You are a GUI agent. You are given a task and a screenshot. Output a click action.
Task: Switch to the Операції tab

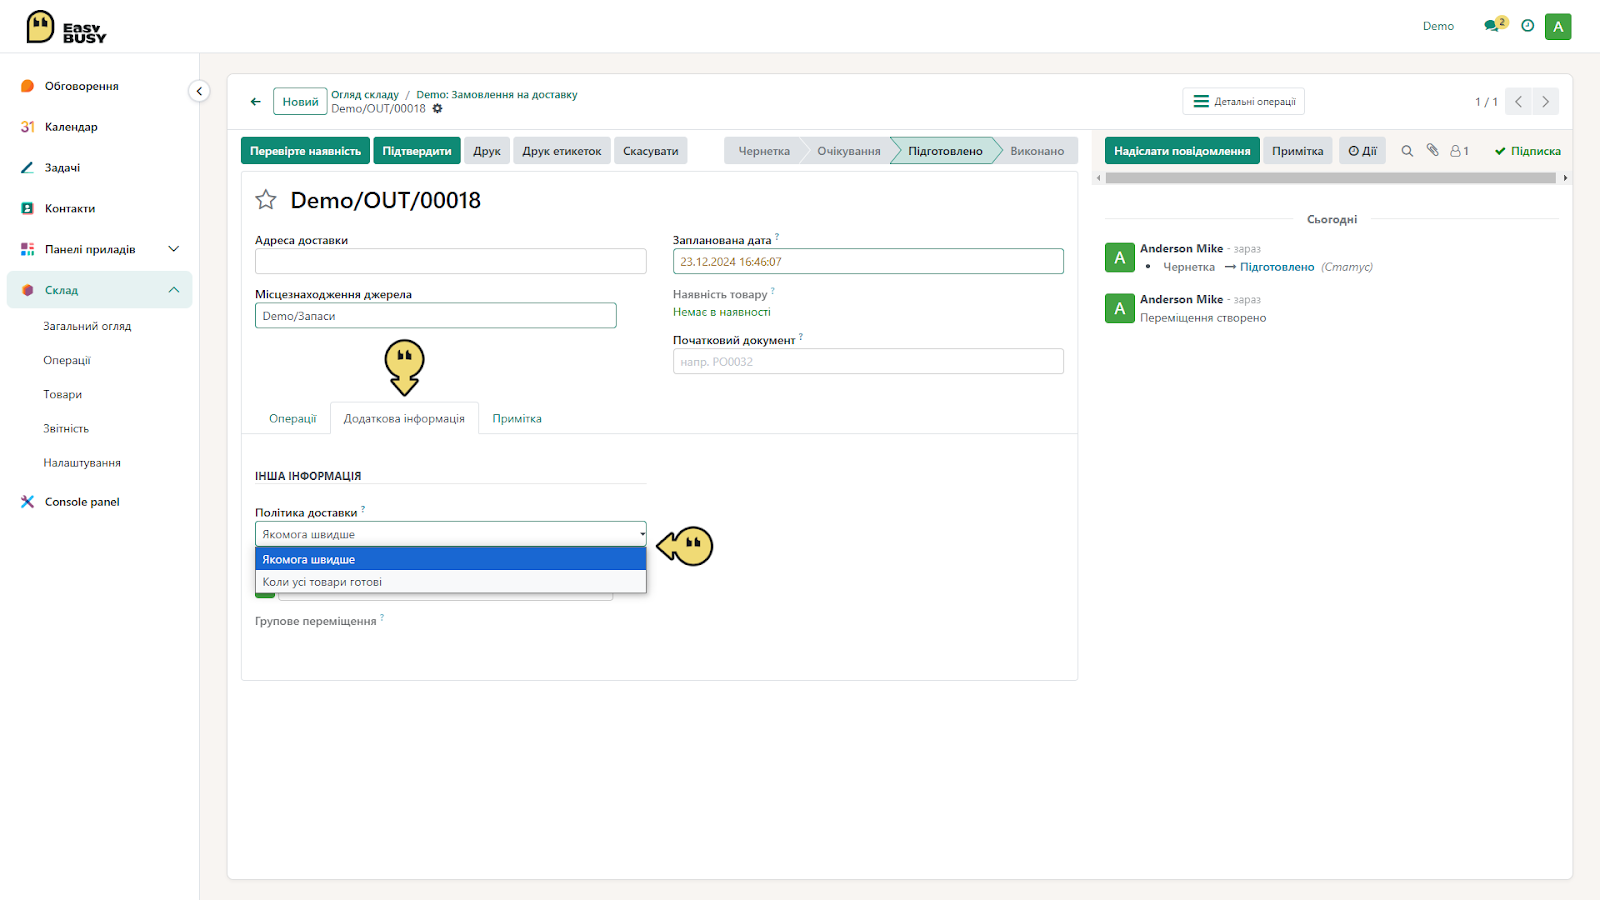(292, 419)
